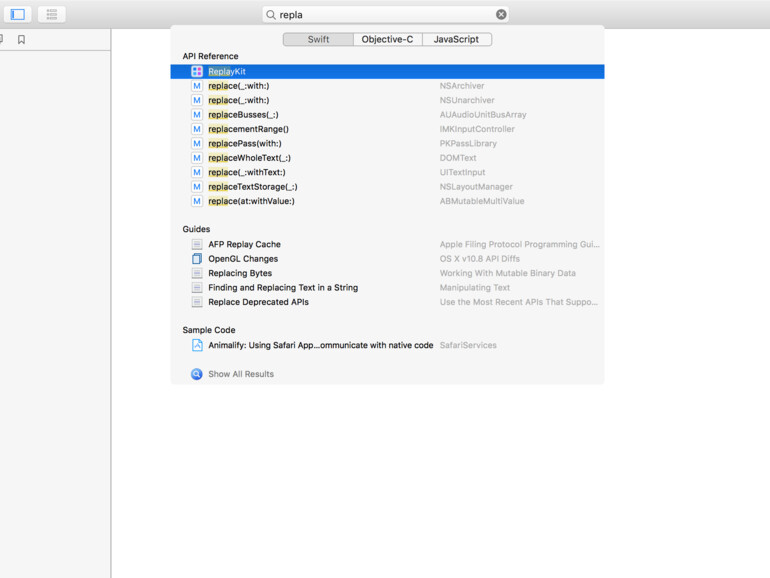Viewport: 770px width, 578px height.
Task: Open replace(_:with:) from NSUnarchiver
Action: coord(387,100)
